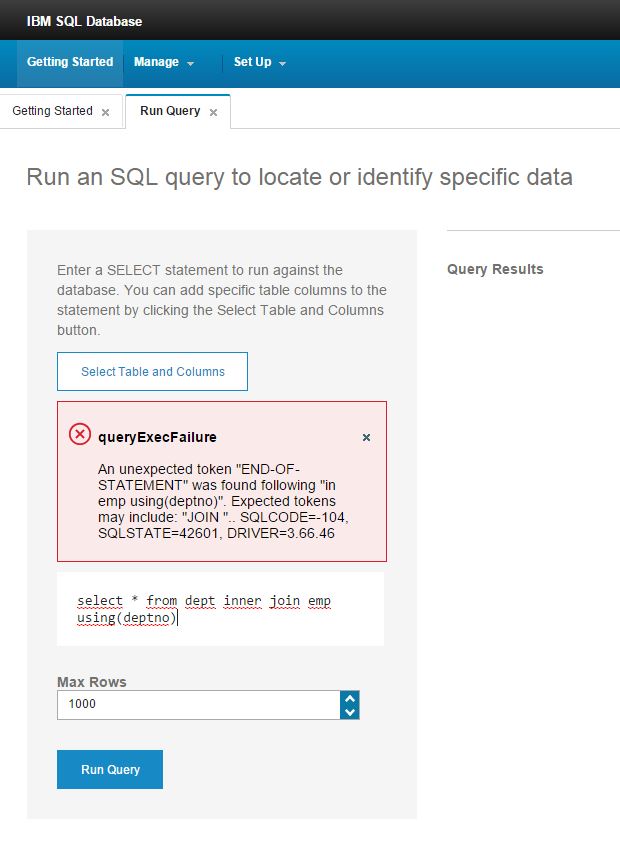This screenshot has width=620, height=842.
Task: Increase Max Rows with up arrow
Action: [350, 698]
